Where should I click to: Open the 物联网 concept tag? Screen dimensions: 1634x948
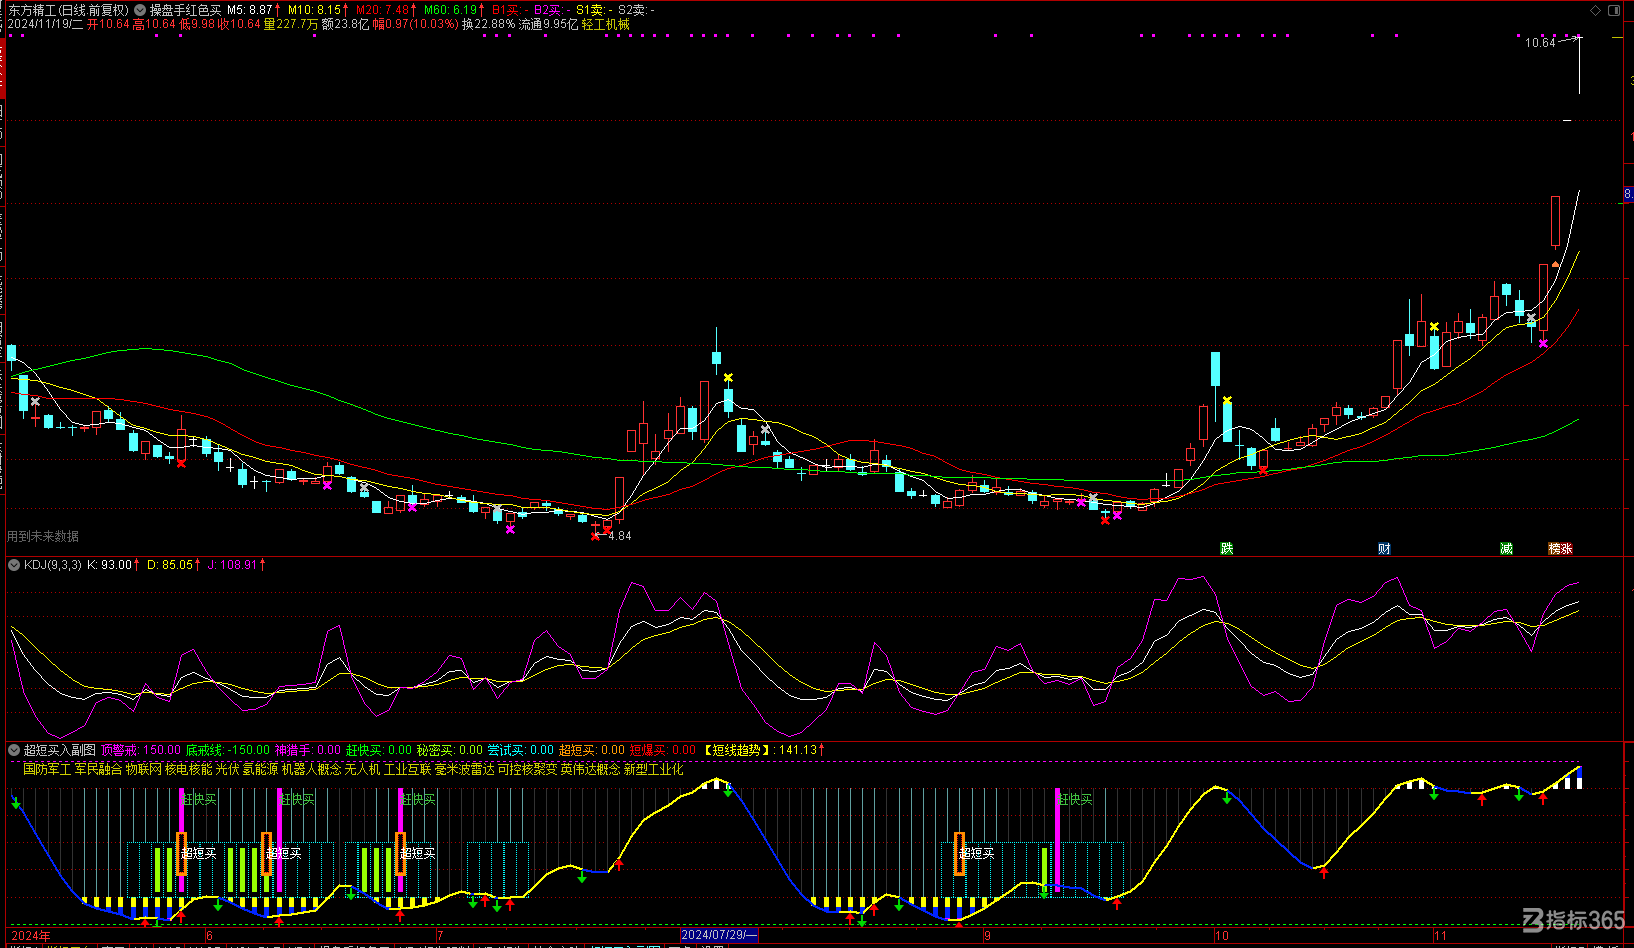[143, 769]
